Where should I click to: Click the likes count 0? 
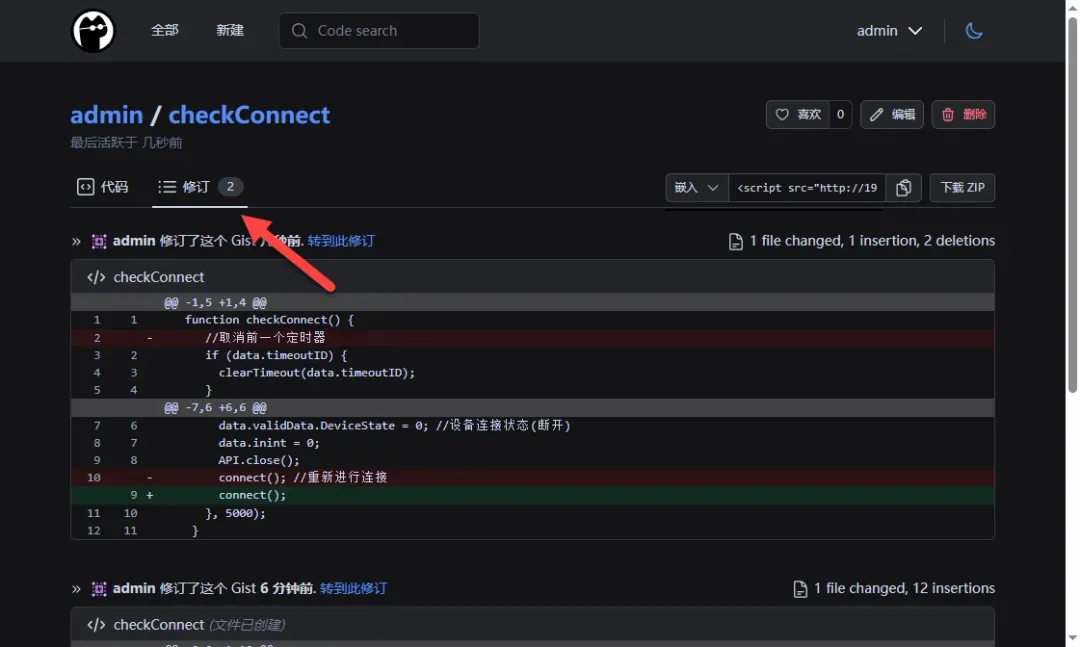pyautogui.click(x=840, y=115)
